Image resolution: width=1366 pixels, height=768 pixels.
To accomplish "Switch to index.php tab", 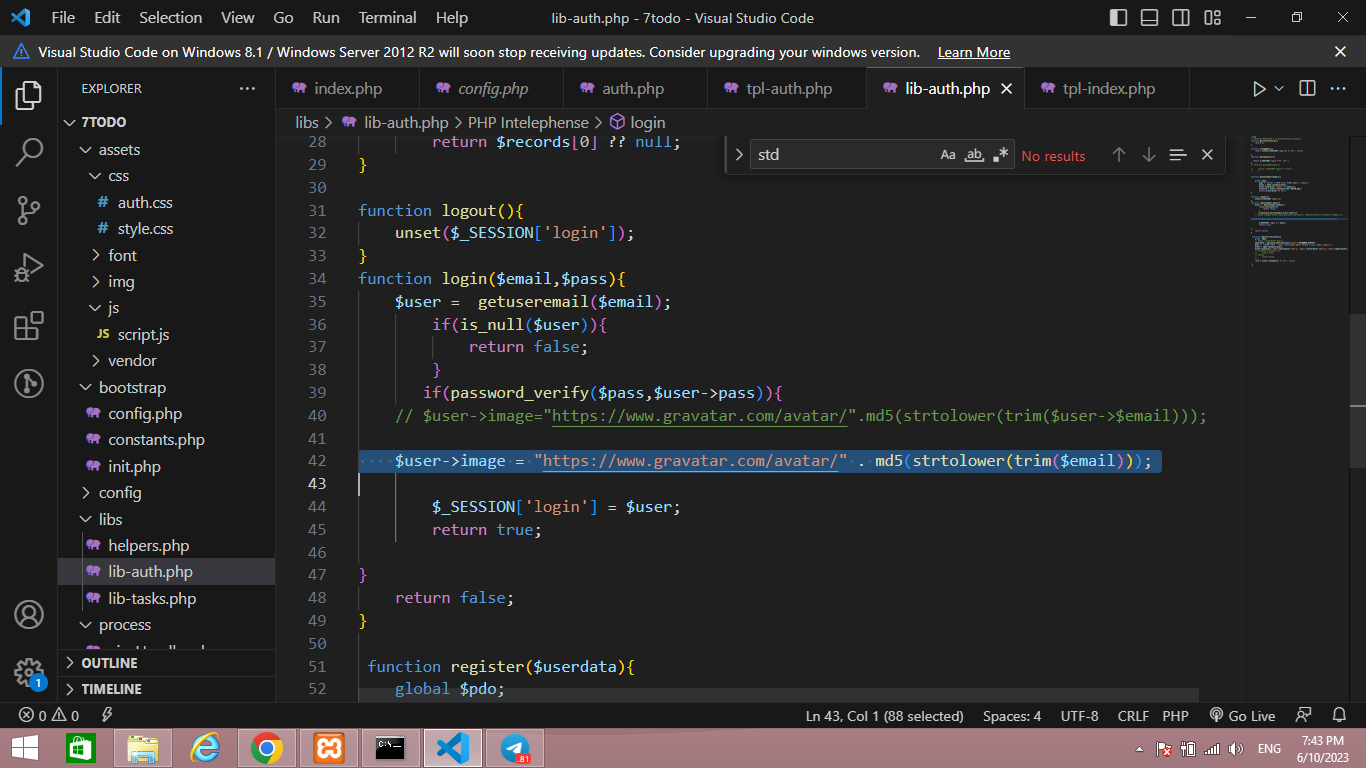I will coord(348,89).
